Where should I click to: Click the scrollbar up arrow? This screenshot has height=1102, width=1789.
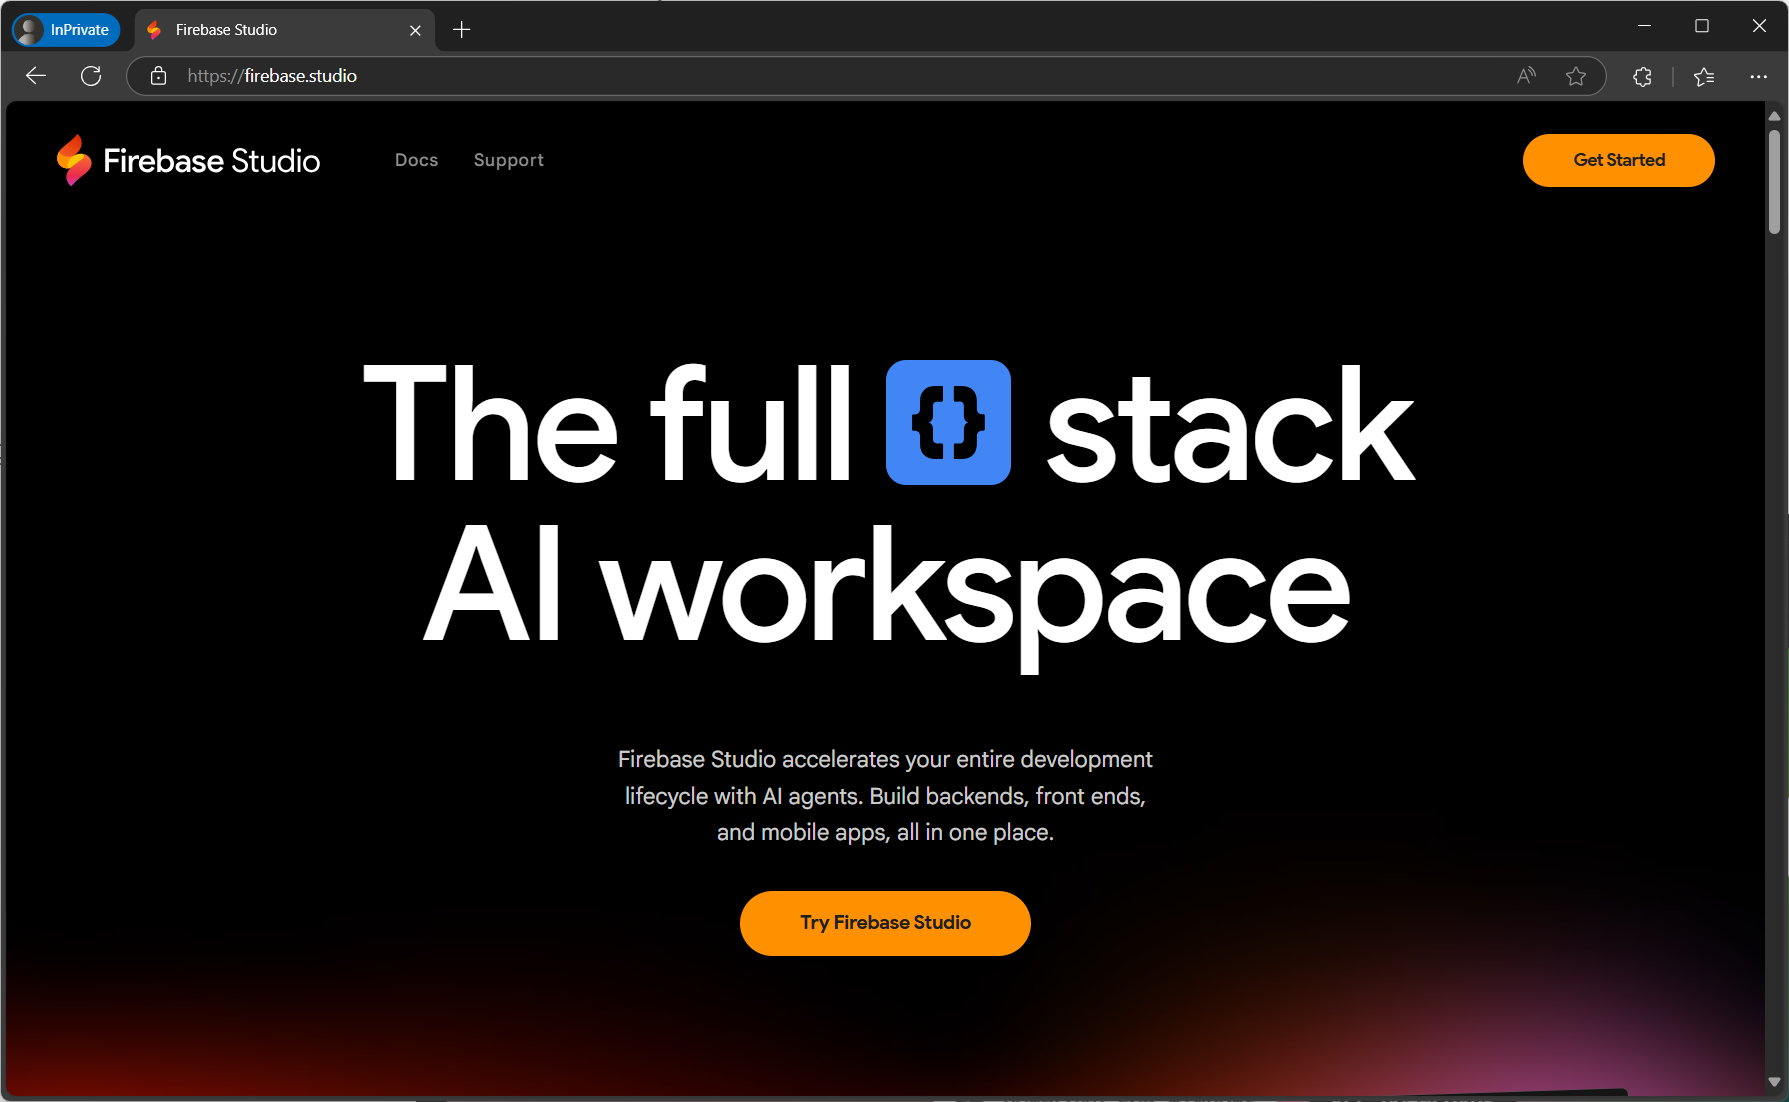point(1774,116)
